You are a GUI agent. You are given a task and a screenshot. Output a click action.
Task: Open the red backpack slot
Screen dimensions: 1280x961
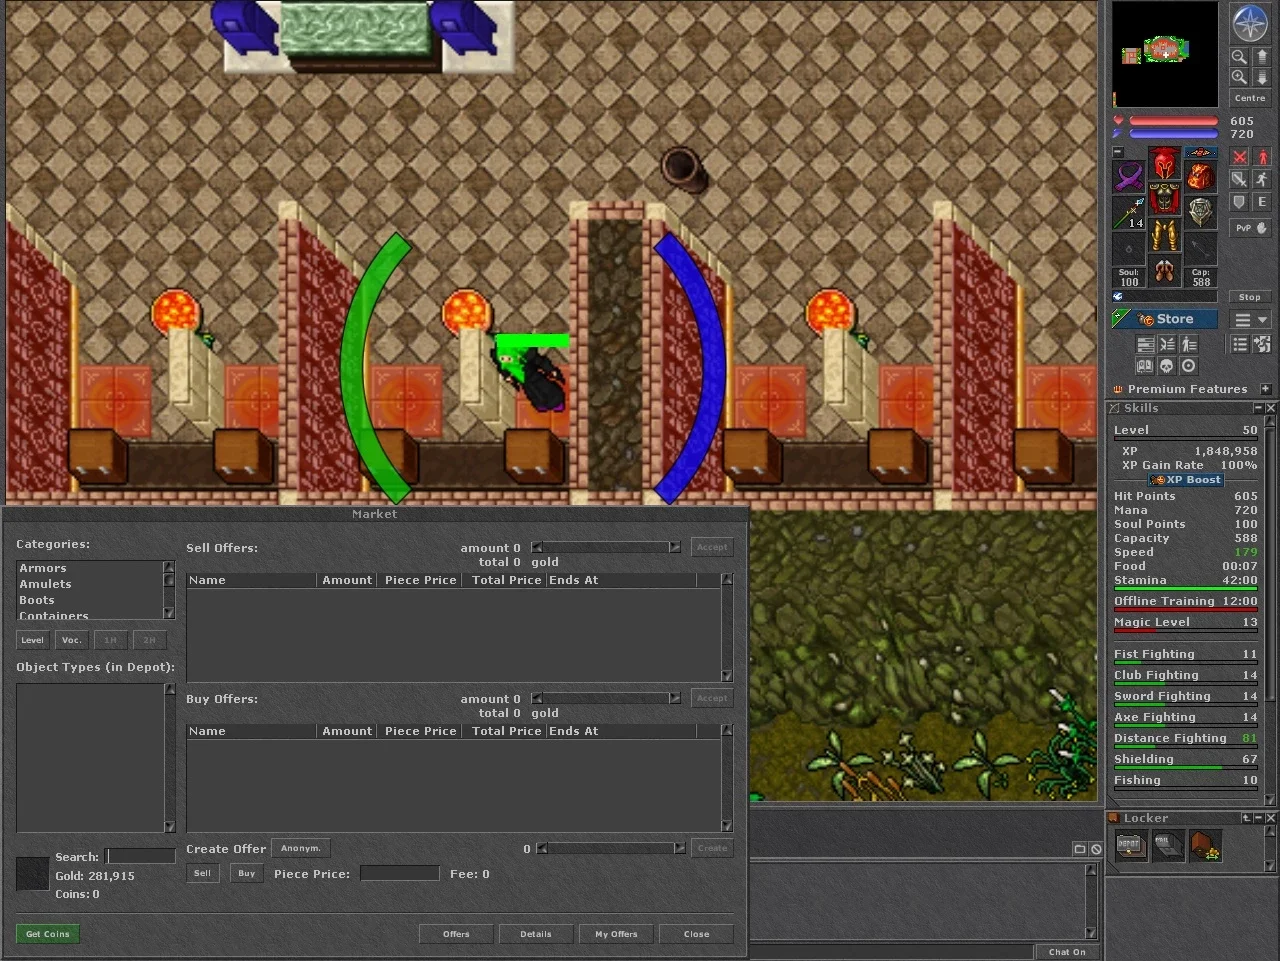point(1200,177)
